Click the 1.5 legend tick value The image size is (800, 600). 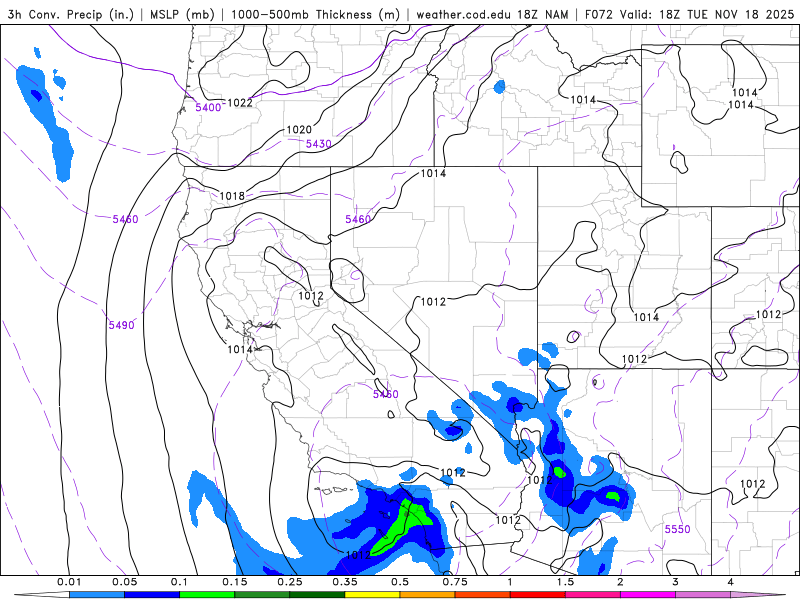565,582
